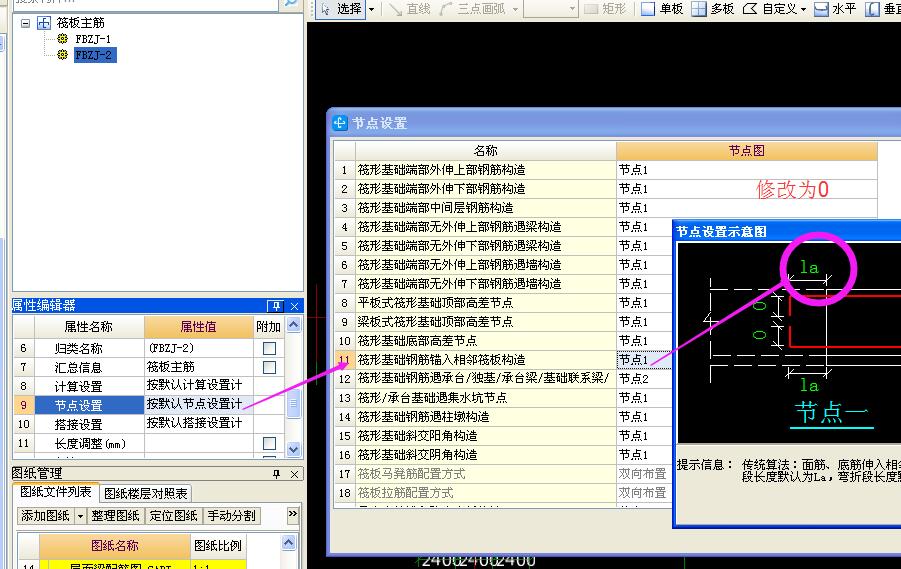Click the 筏板主筋 folder icon
The height and width of the screenshot is (569, 901).
tap(44, 23)
